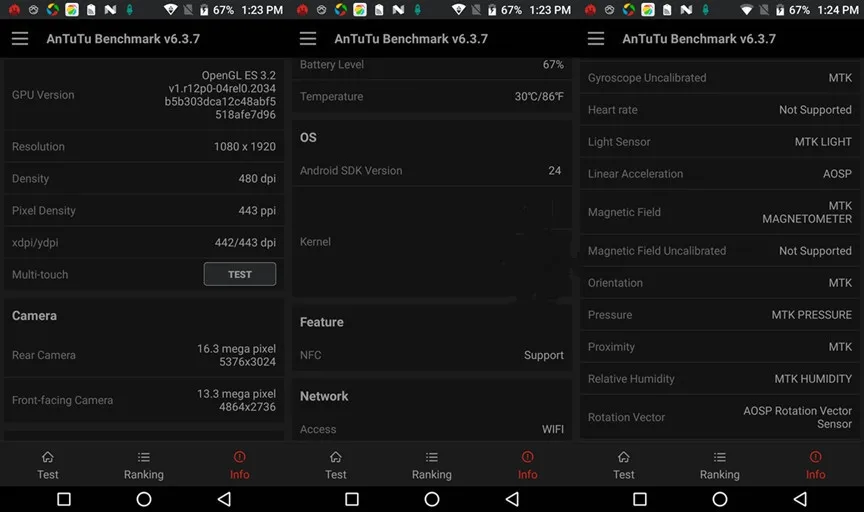Select Heart rate row showing Not Supported
This screenshot has height=512, width=864.
pyautogui.click(x=720, y=110)
